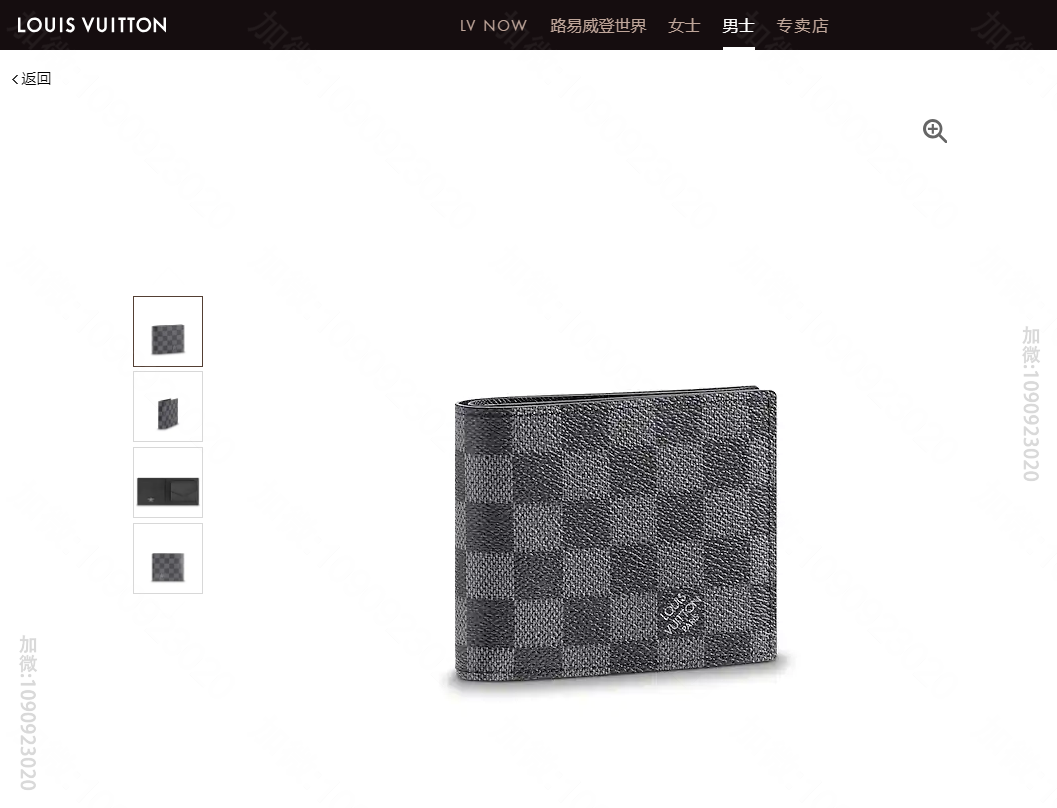
Task: Click the wallet's top opening edge
Action: point(615,396)
